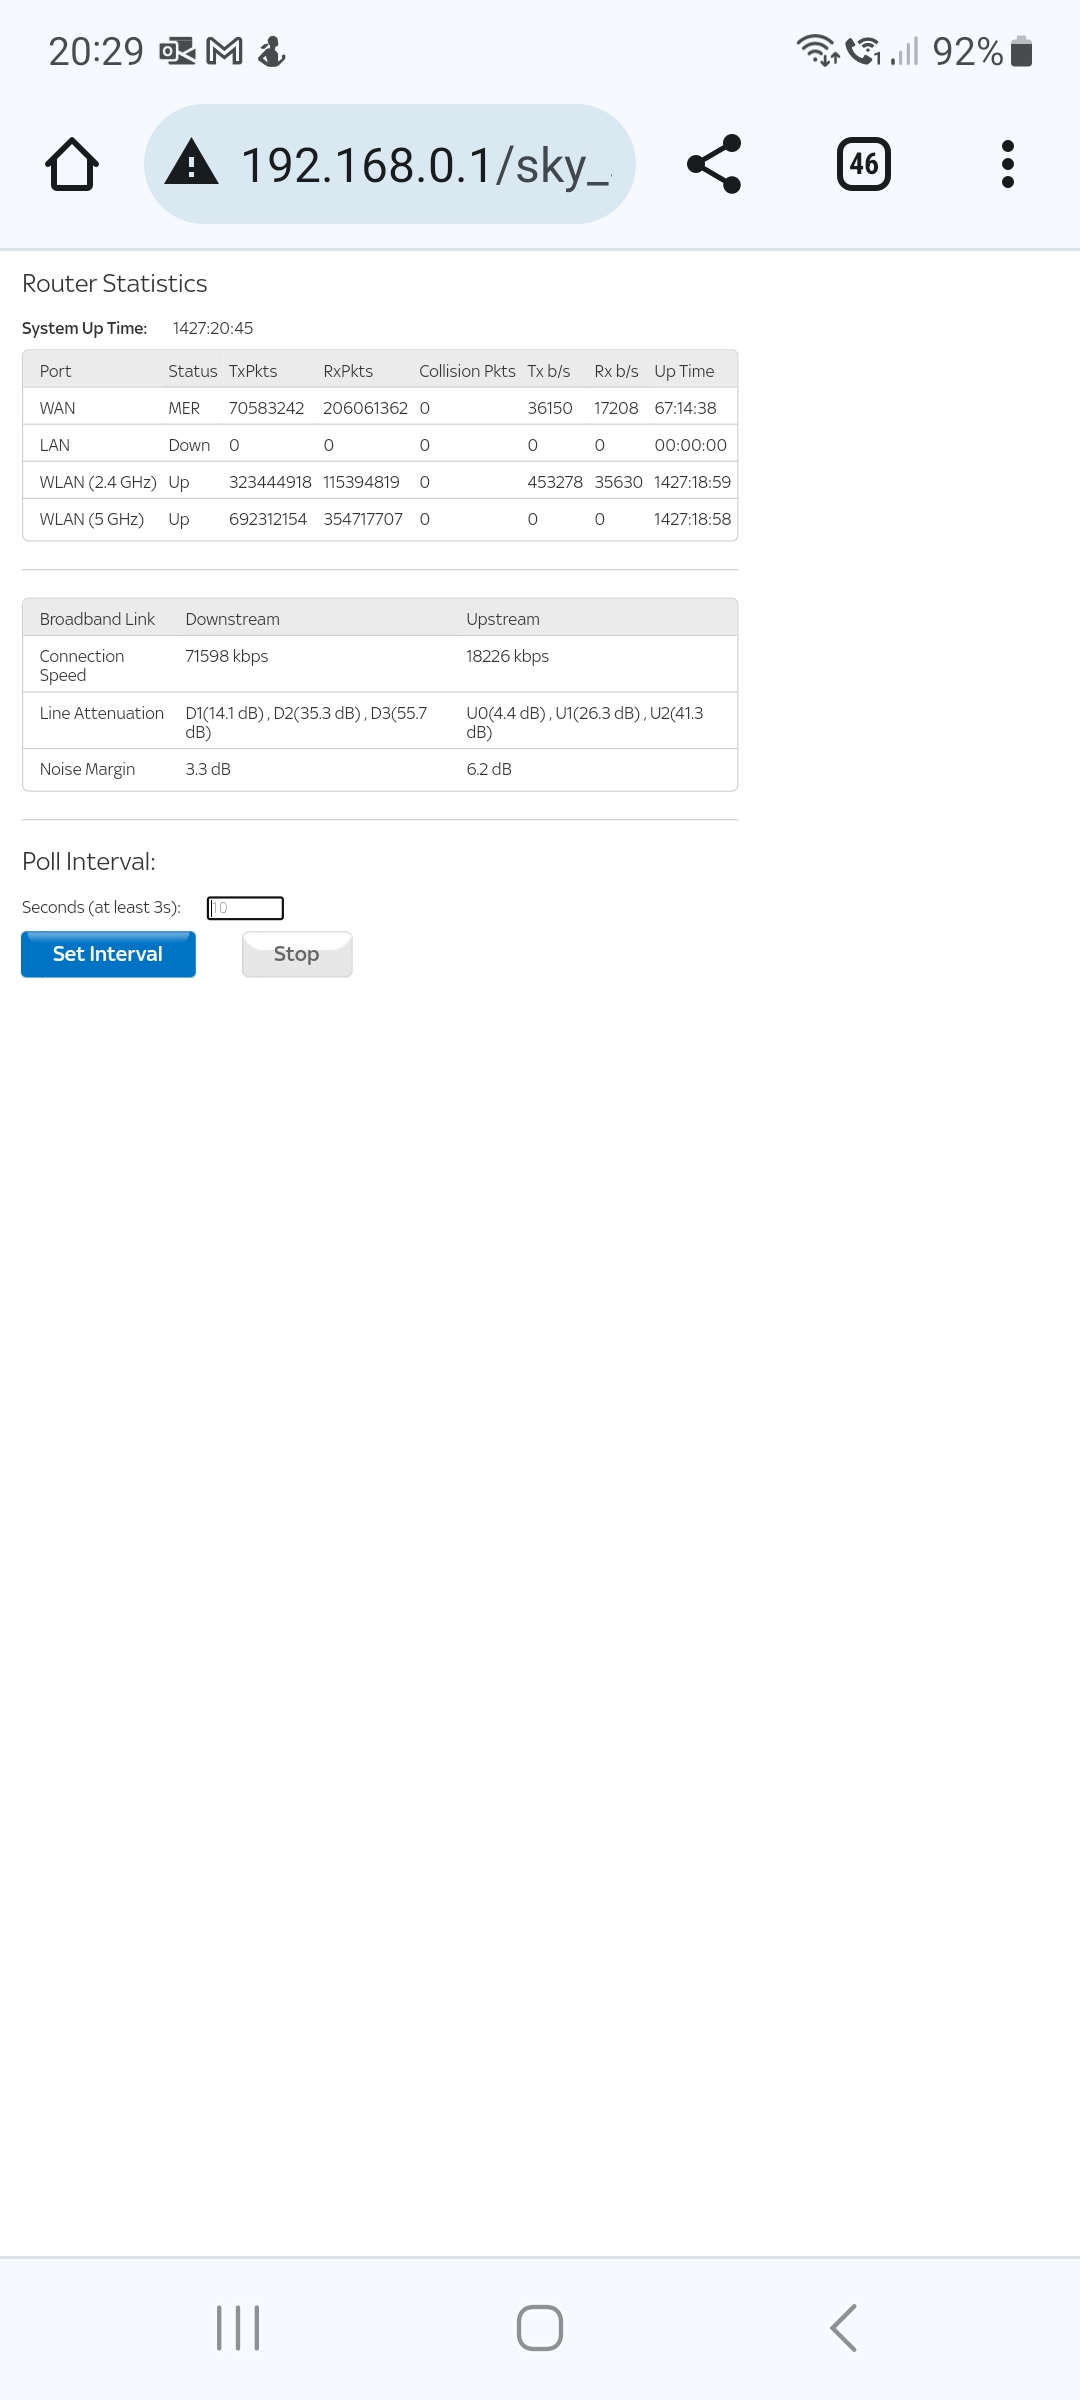Select the Poll Interval heading
This screenshot has width=1080, height=2400.
(x=89, y=862)
